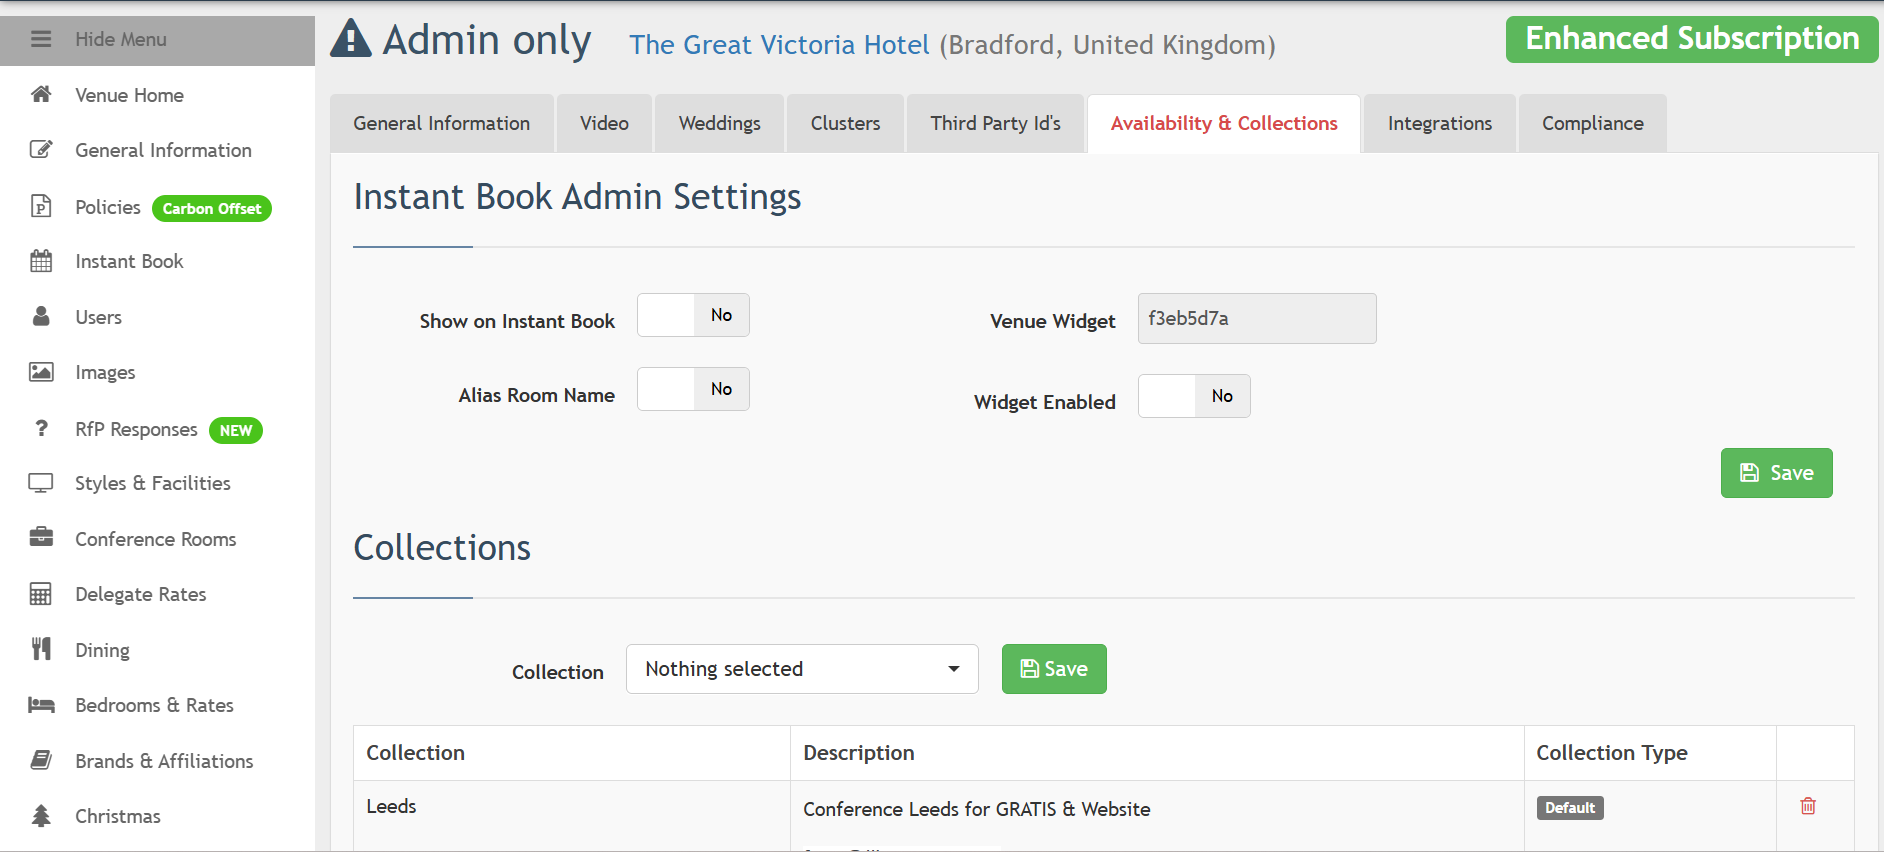Click the Images picture icon
Viewport: 1884px width, 852px height.
click(41, 372)
